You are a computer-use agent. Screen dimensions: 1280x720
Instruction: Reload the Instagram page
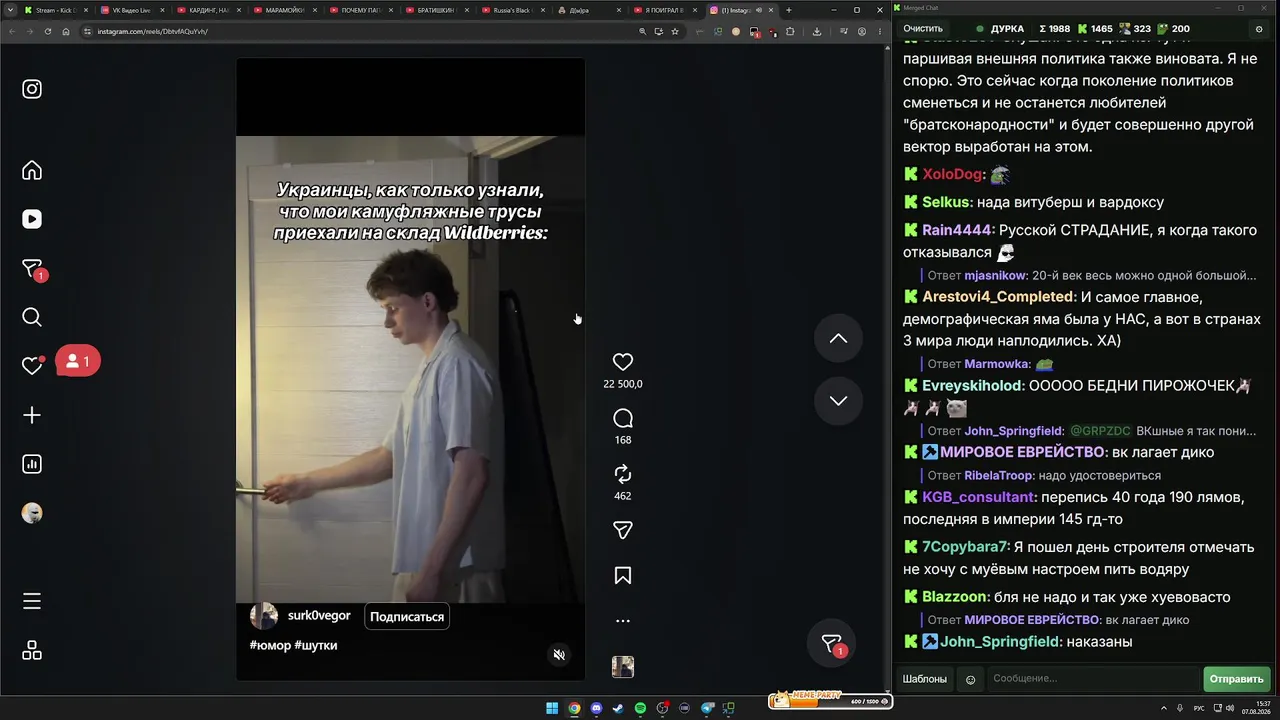click(48, 31)
